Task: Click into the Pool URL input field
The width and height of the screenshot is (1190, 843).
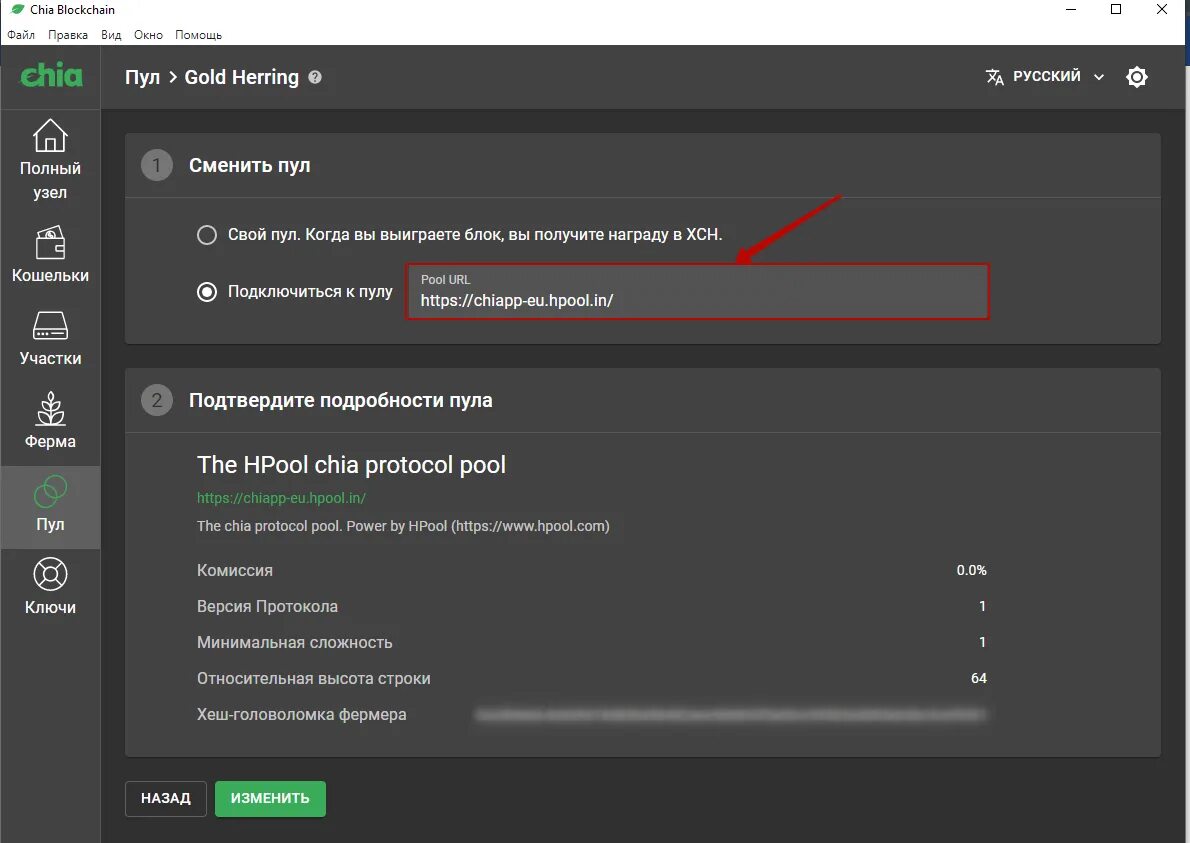Action: (x=697, y=291)
